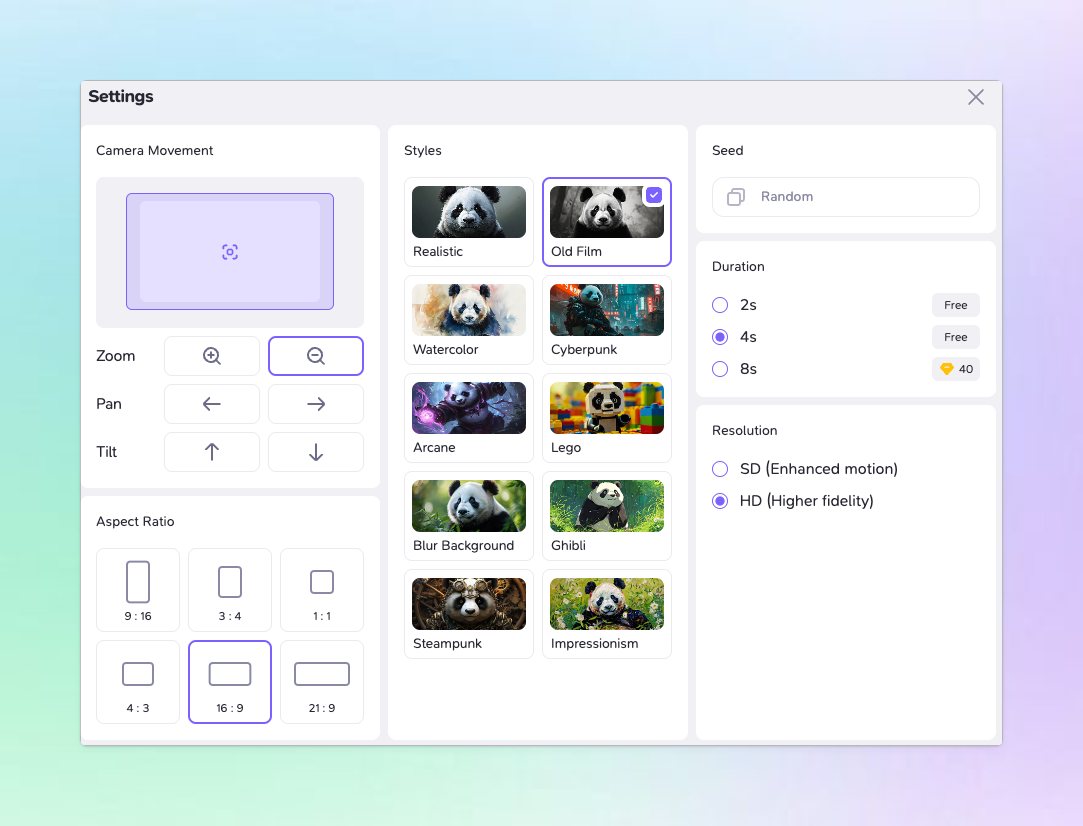Click the Free badge next to 2s
Screen dimensions: 1083x826
tap(956, 305)
